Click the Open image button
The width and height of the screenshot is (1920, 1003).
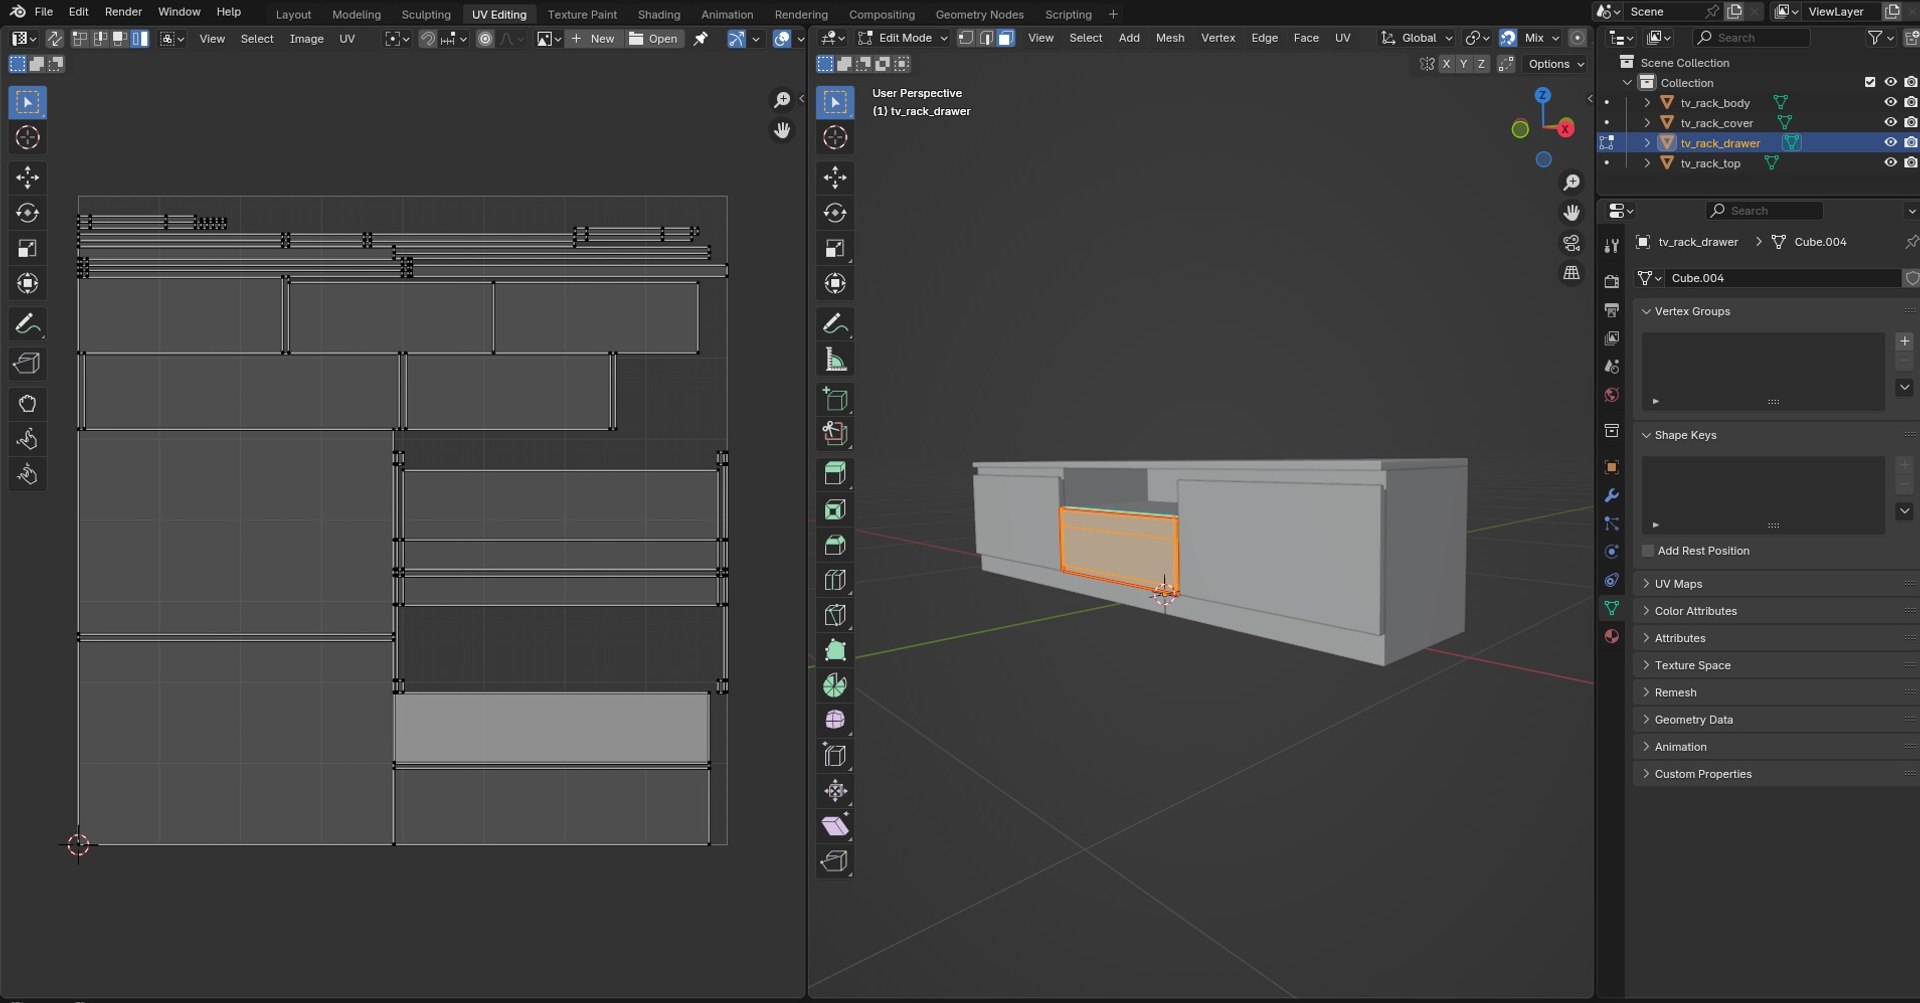[654, 39]
